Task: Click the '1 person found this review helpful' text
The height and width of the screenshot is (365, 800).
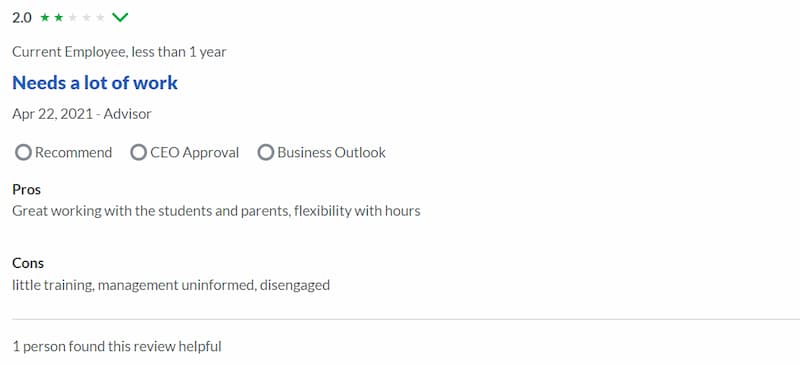Action: point(117,347)
